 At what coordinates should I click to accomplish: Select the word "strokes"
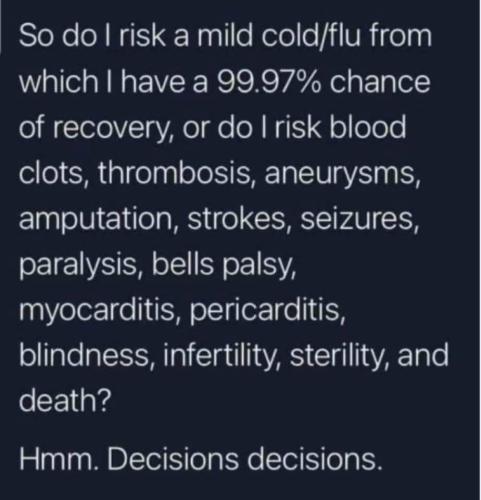[236, 219]
